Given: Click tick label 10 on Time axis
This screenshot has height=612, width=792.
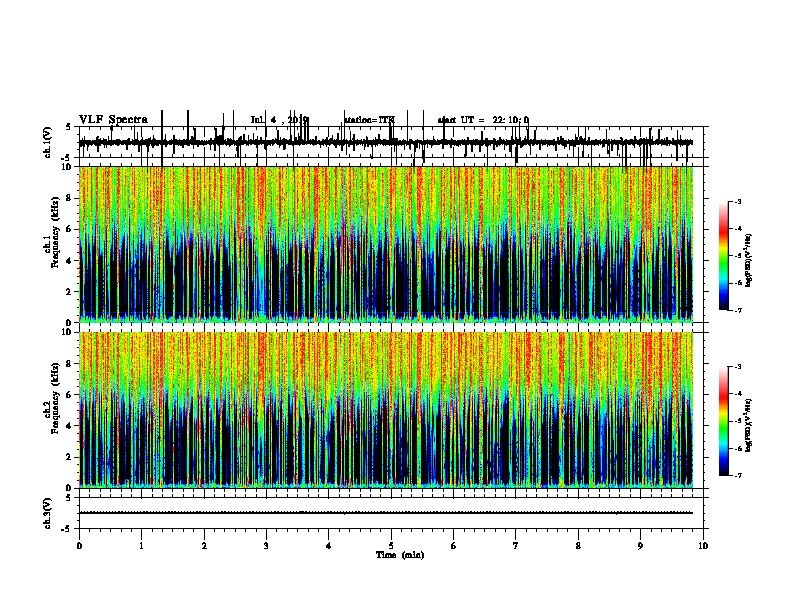Looking at the screenshot, I should click(x=703, y=546).
